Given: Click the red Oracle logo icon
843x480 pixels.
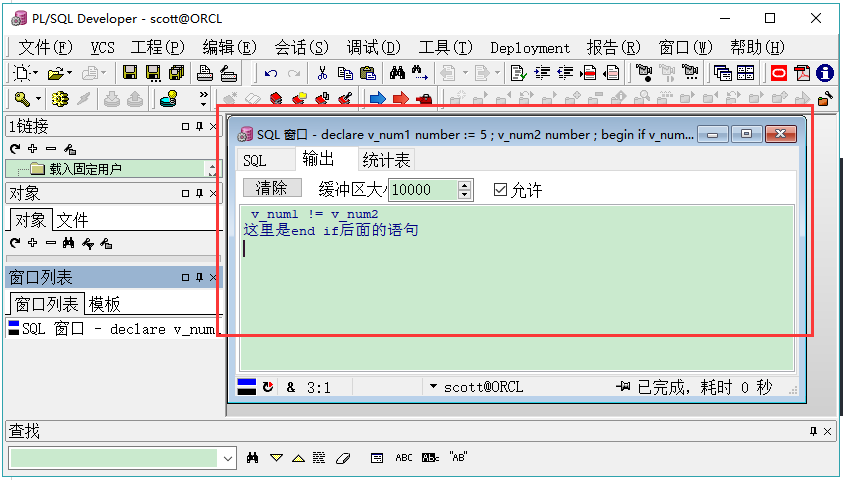Looking at the screenshot, I should (x=779, y=73).
